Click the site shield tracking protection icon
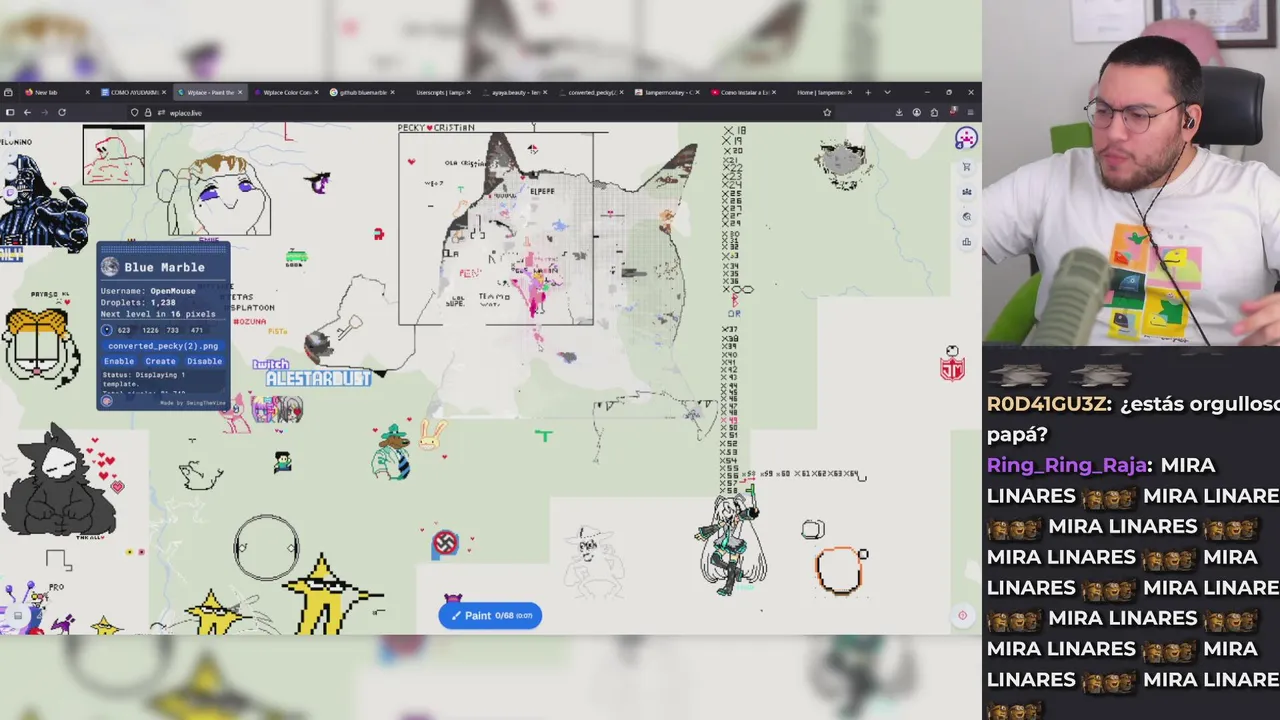The image size is (1280, 720). [x=134, y=112]
